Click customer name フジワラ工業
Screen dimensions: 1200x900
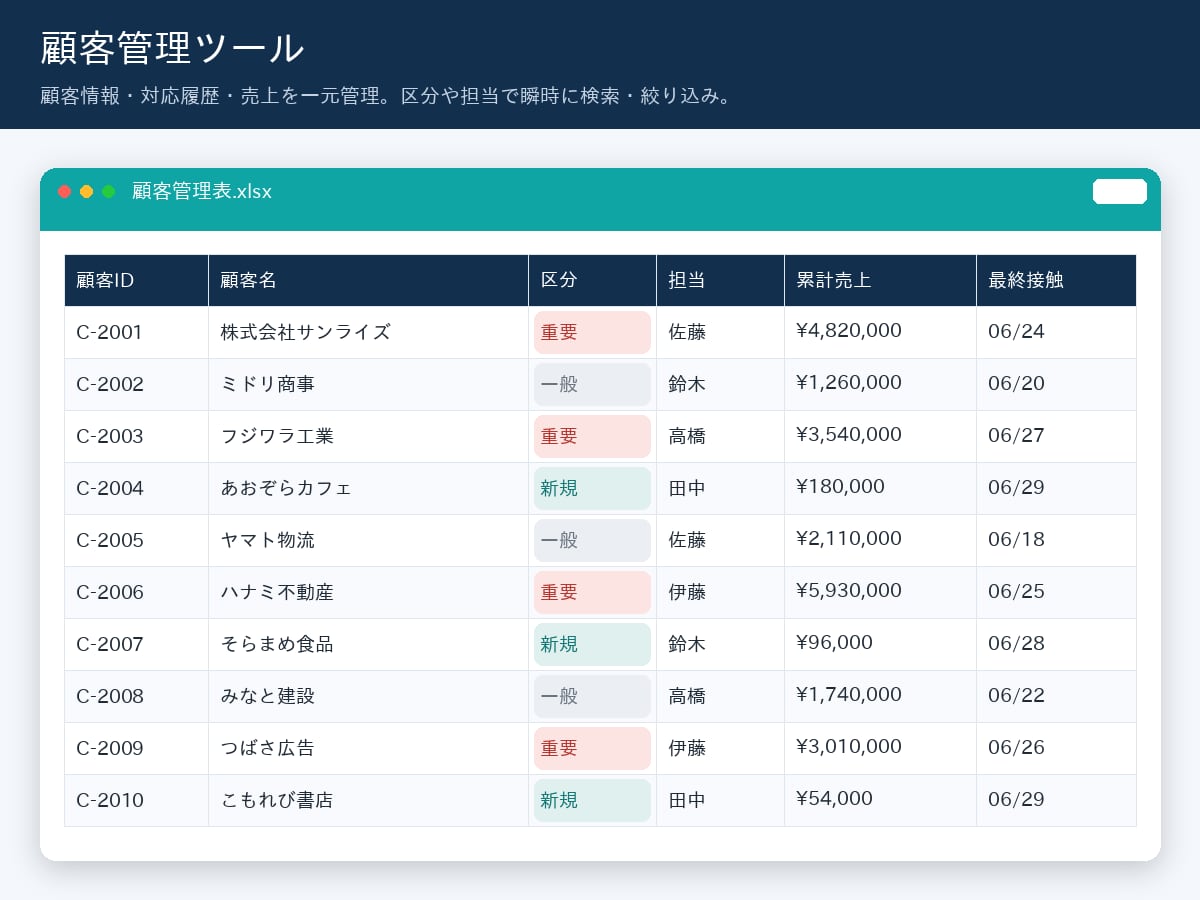click(x=277, y=437)
